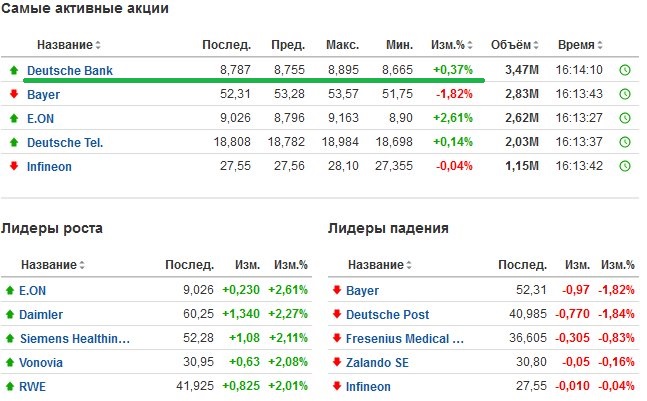Click red down arrow beside Deutsche Post

click(337, 314)
